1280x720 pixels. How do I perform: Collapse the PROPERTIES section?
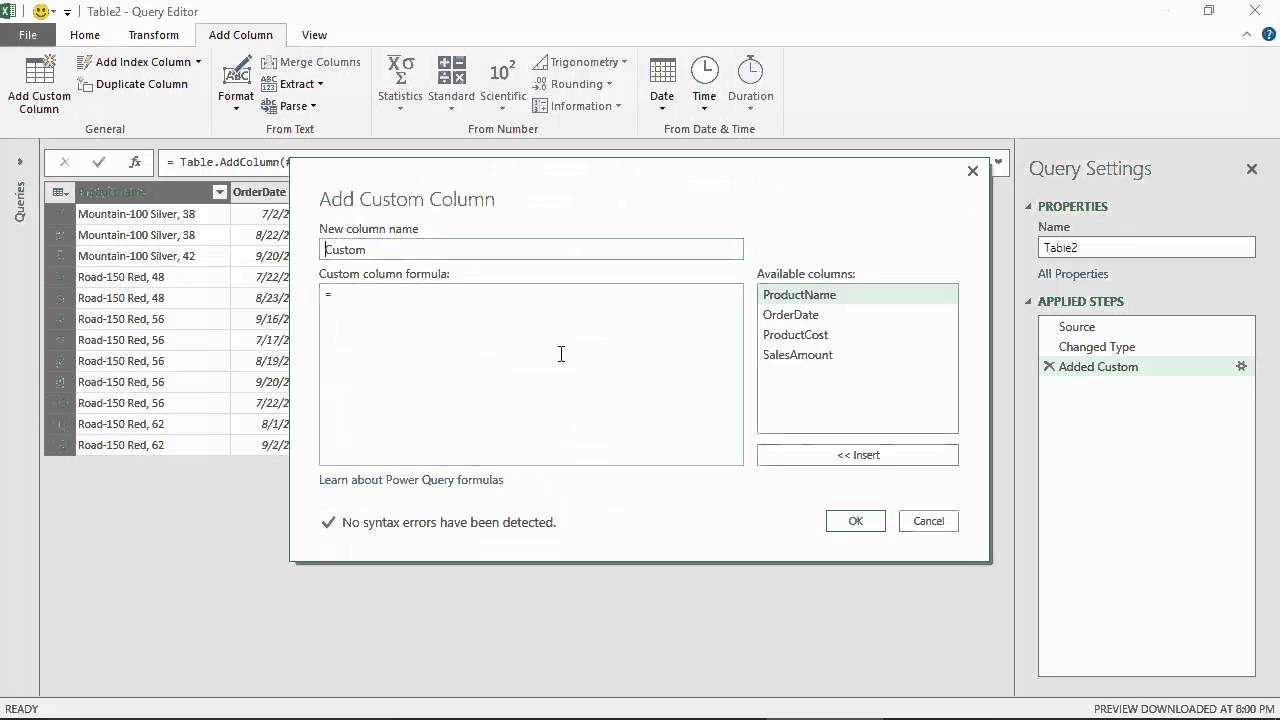pos(1028,207)
